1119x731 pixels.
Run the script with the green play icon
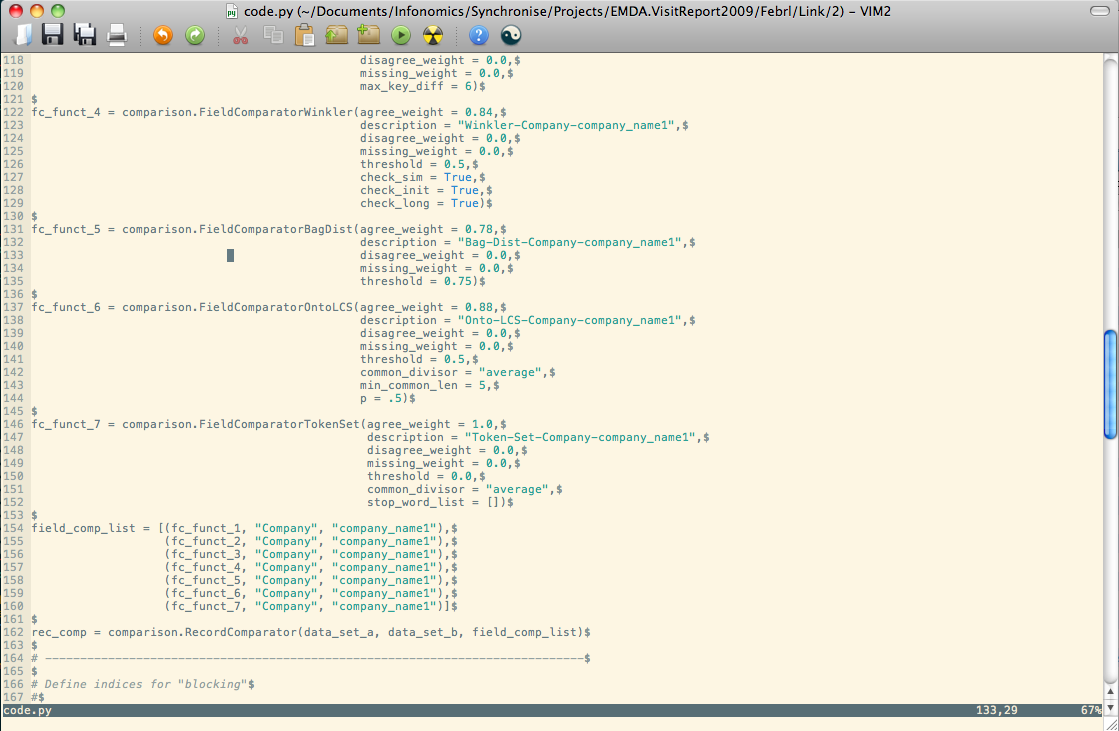coord(401,35)
